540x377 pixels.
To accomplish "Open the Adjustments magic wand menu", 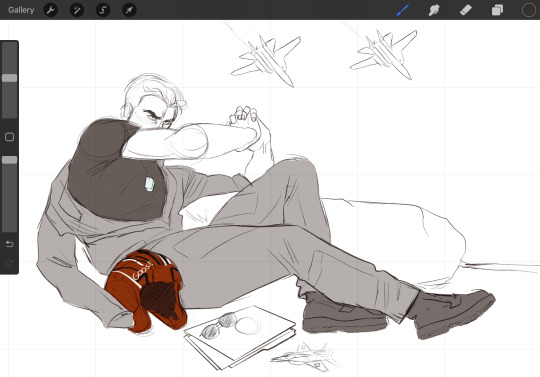I will coord(77,10).
